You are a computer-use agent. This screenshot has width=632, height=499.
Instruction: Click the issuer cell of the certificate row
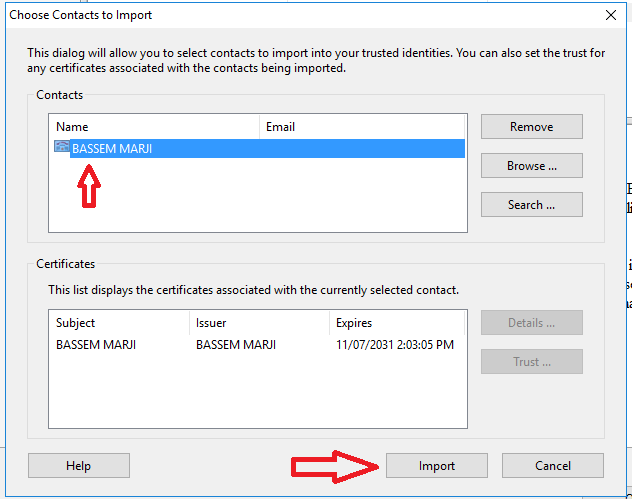point(236,345)
